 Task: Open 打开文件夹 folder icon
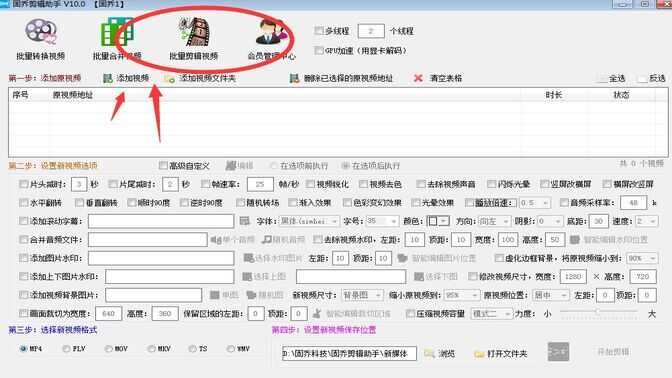coord(479,354)
